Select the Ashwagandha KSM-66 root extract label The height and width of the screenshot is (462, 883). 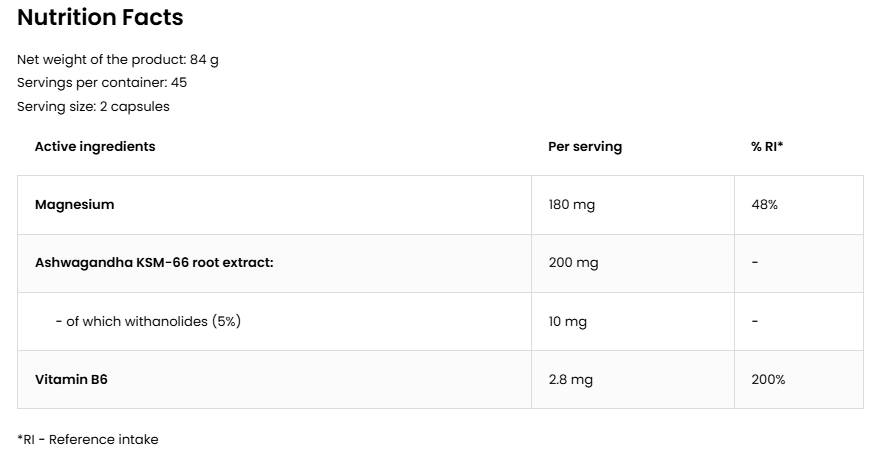154,262
